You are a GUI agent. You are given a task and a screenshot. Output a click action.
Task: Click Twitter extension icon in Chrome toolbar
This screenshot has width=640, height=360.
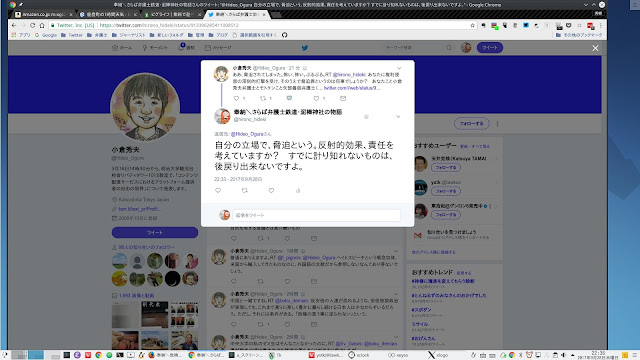tap(526, 25)
